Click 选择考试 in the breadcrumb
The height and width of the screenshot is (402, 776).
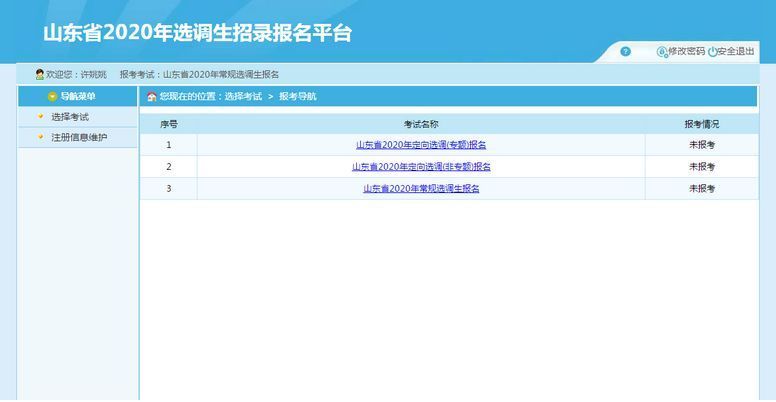pos(243,97)
